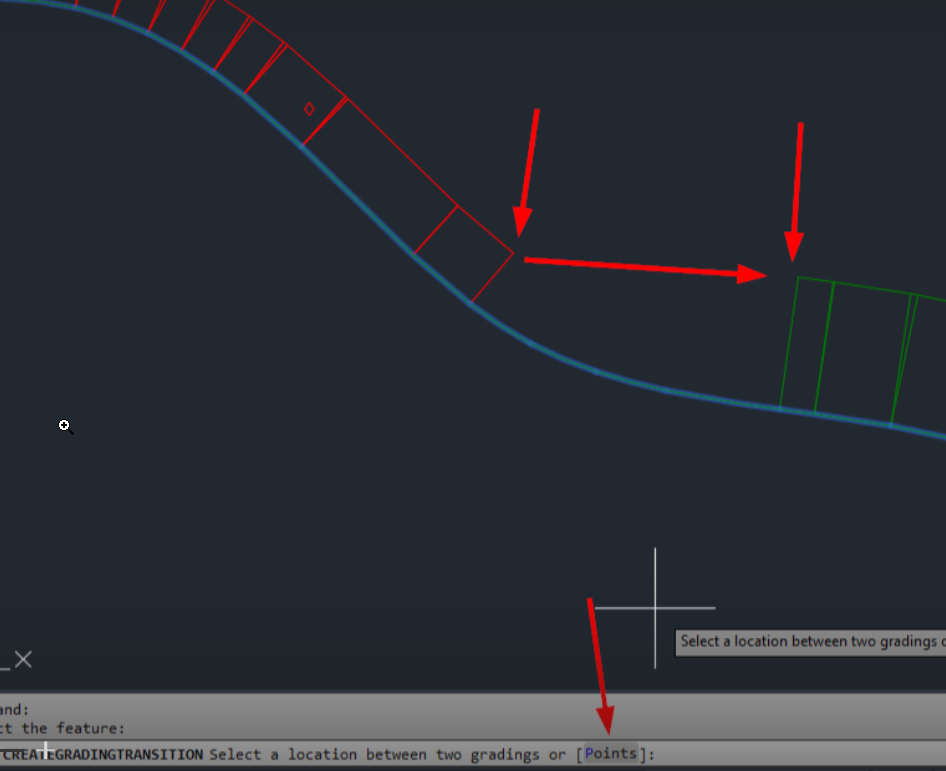Click the tooltip reading Select a location between two gradings

coord(810,641)
